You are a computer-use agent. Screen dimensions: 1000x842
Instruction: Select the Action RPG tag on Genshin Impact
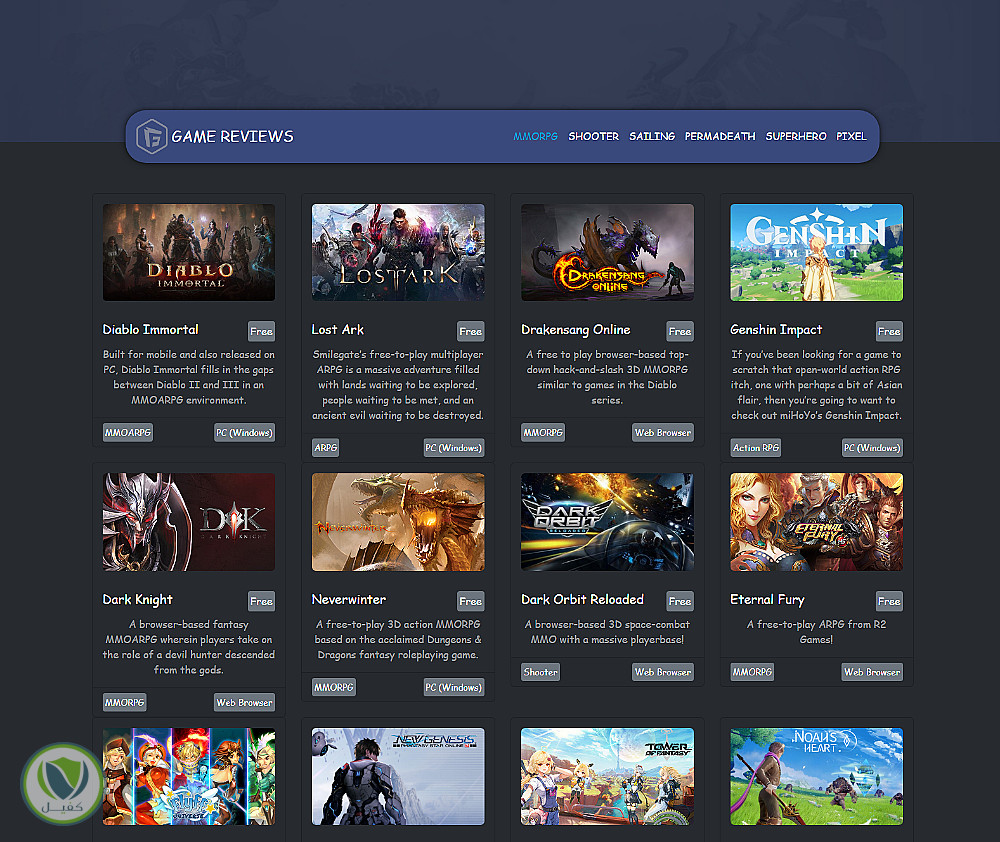(756, 448)
